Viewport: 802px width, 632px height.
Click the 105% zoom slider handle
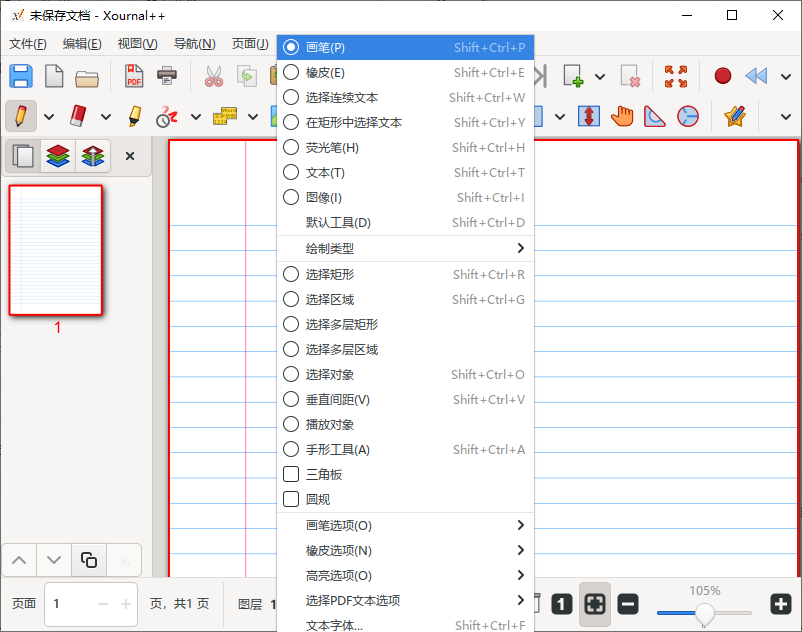click(x=704, y=613)
